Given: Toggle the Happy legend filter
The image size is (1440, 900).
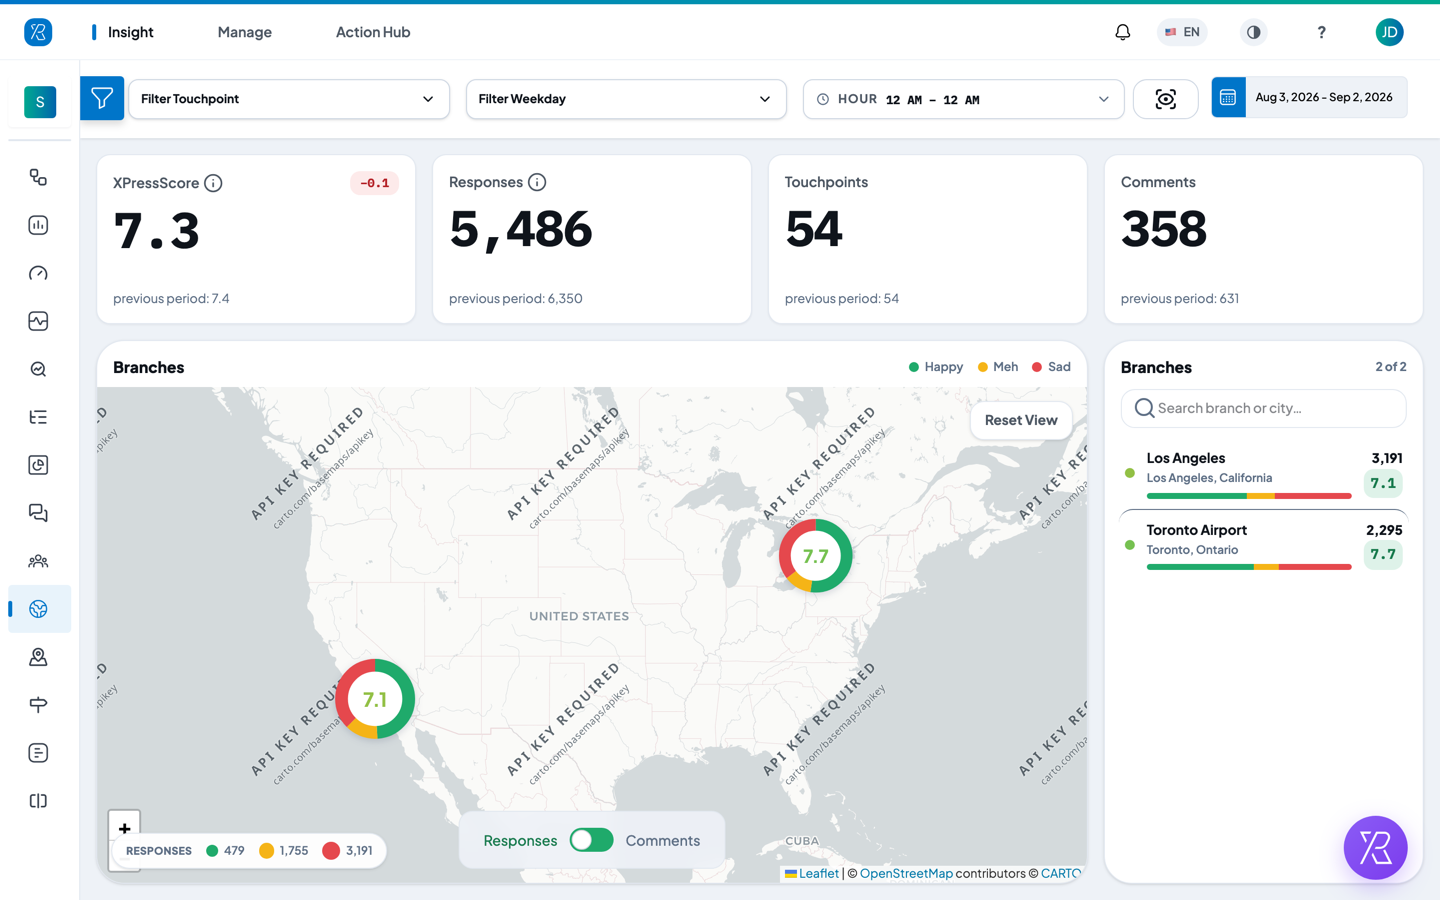Looking at the screenshot, I should coord(935,367).
